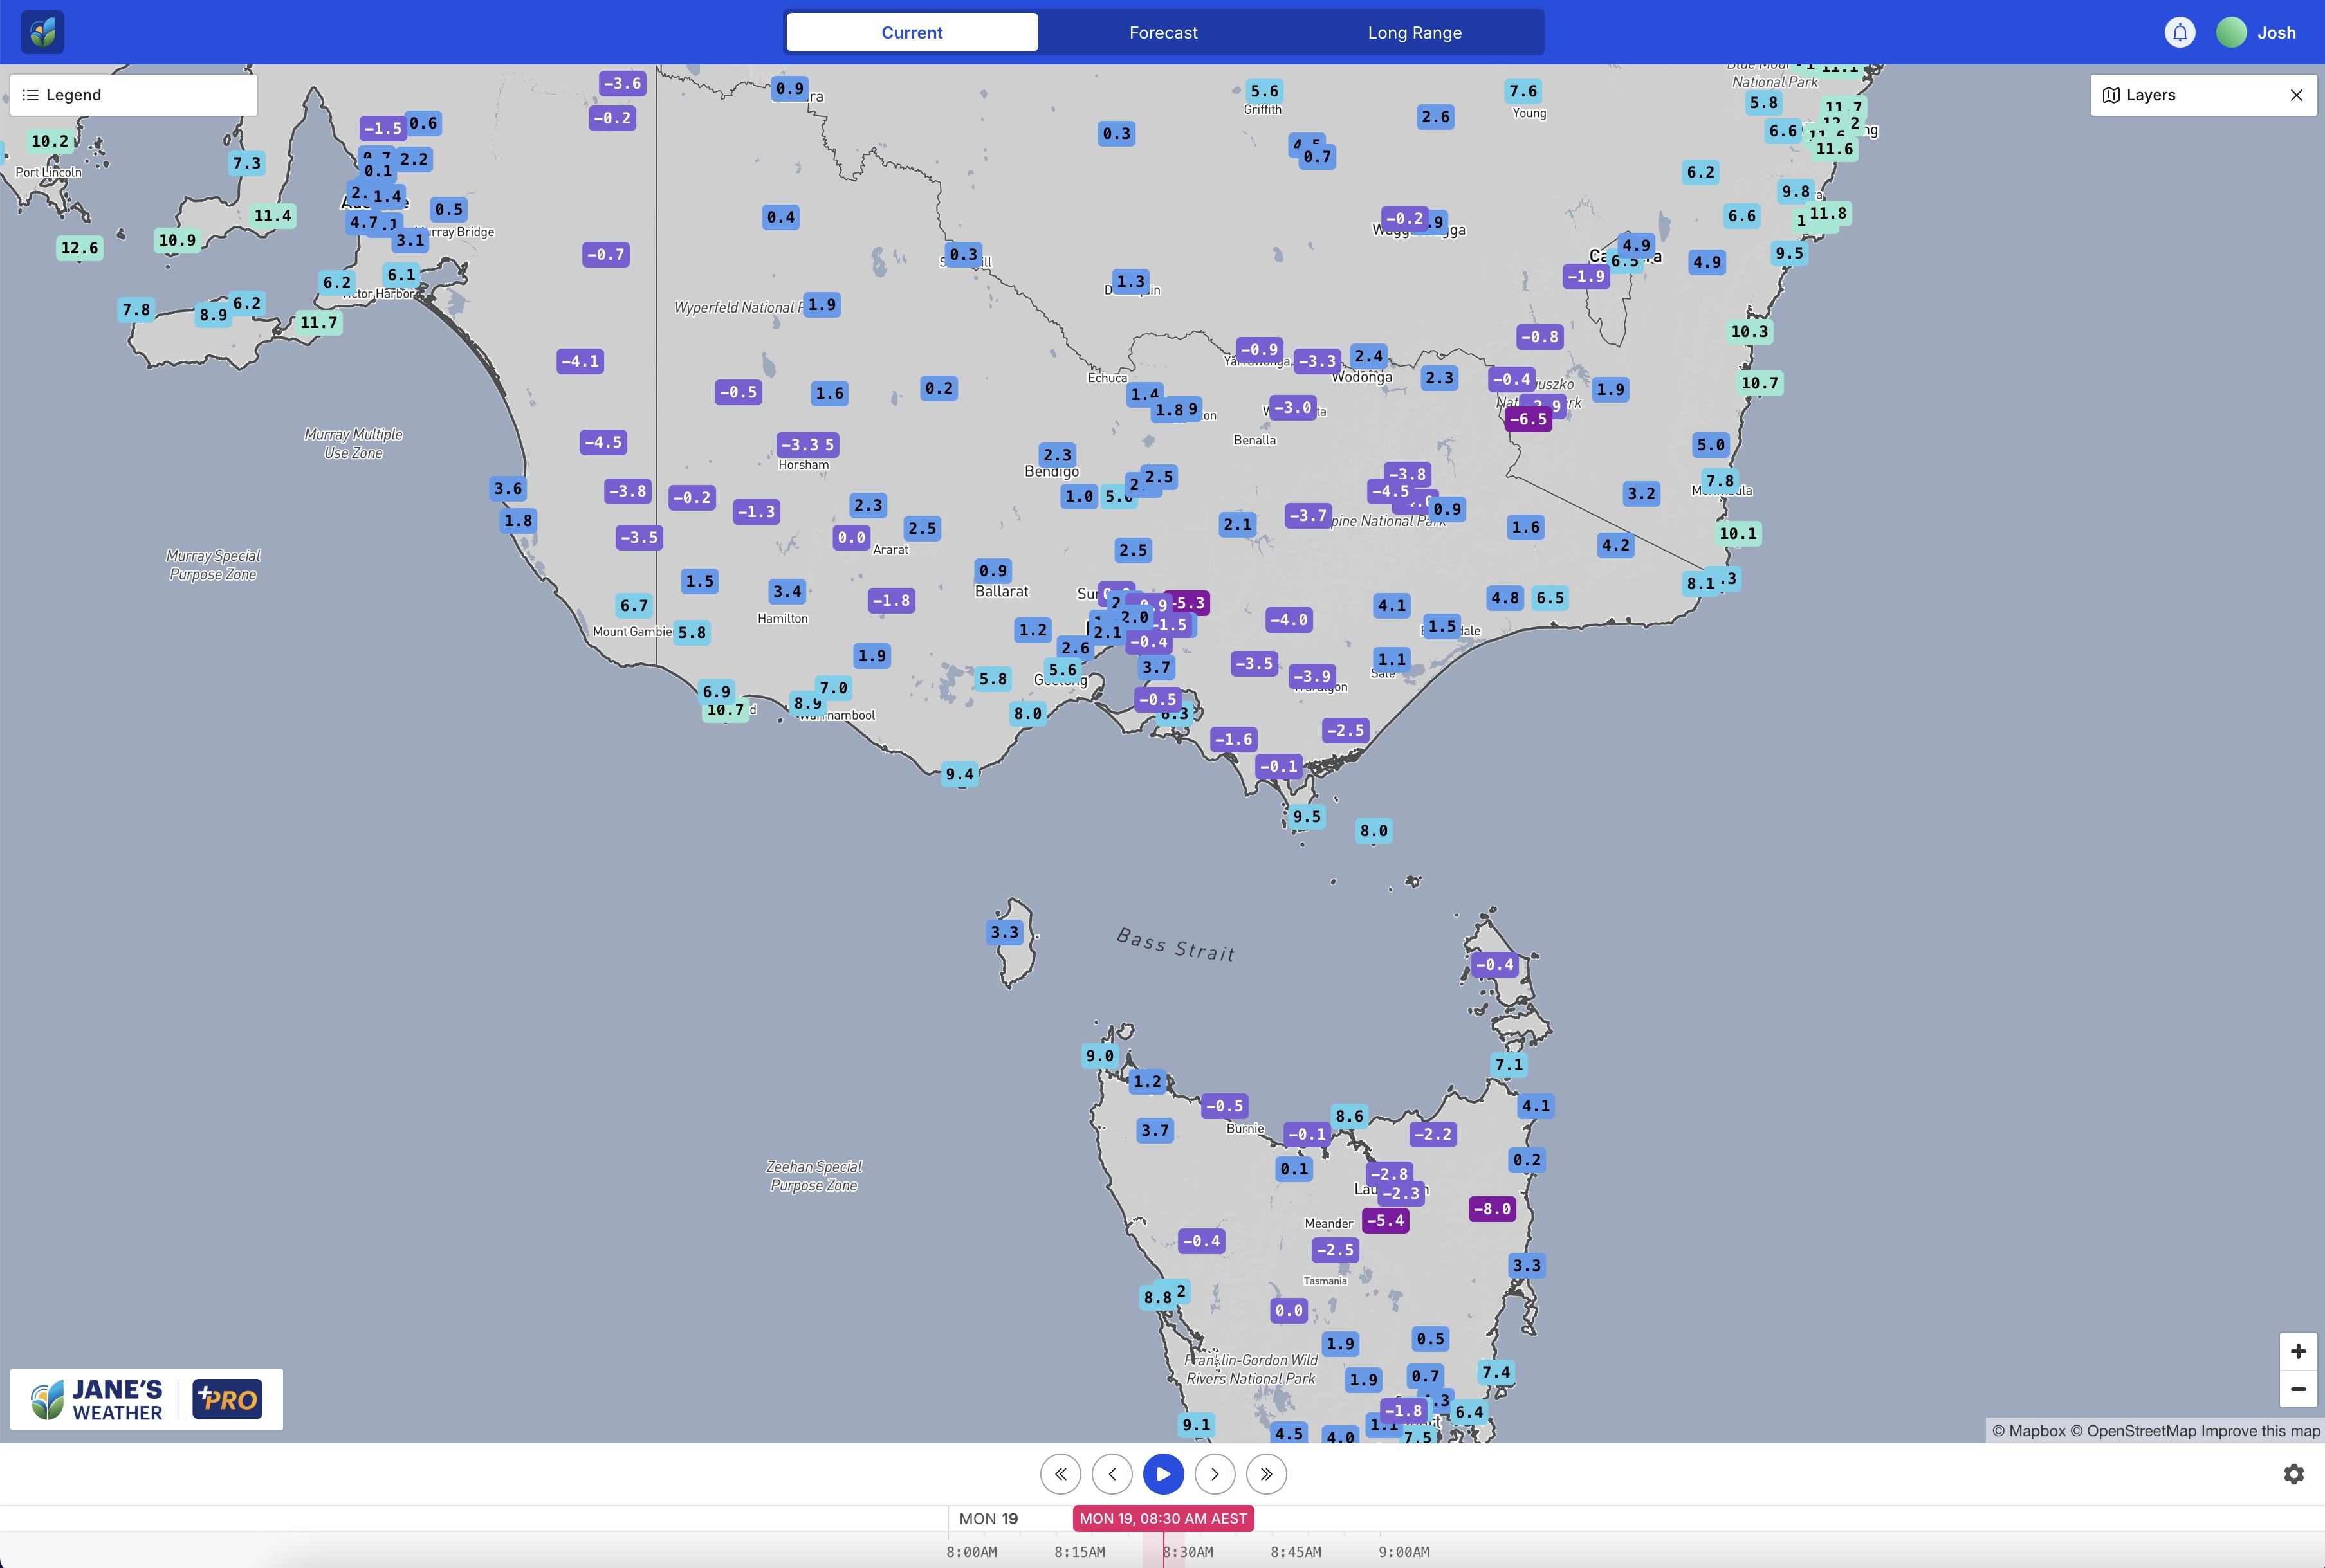Click the 7.1 marker northeast Tasmania

(x=1509, y=1065)
